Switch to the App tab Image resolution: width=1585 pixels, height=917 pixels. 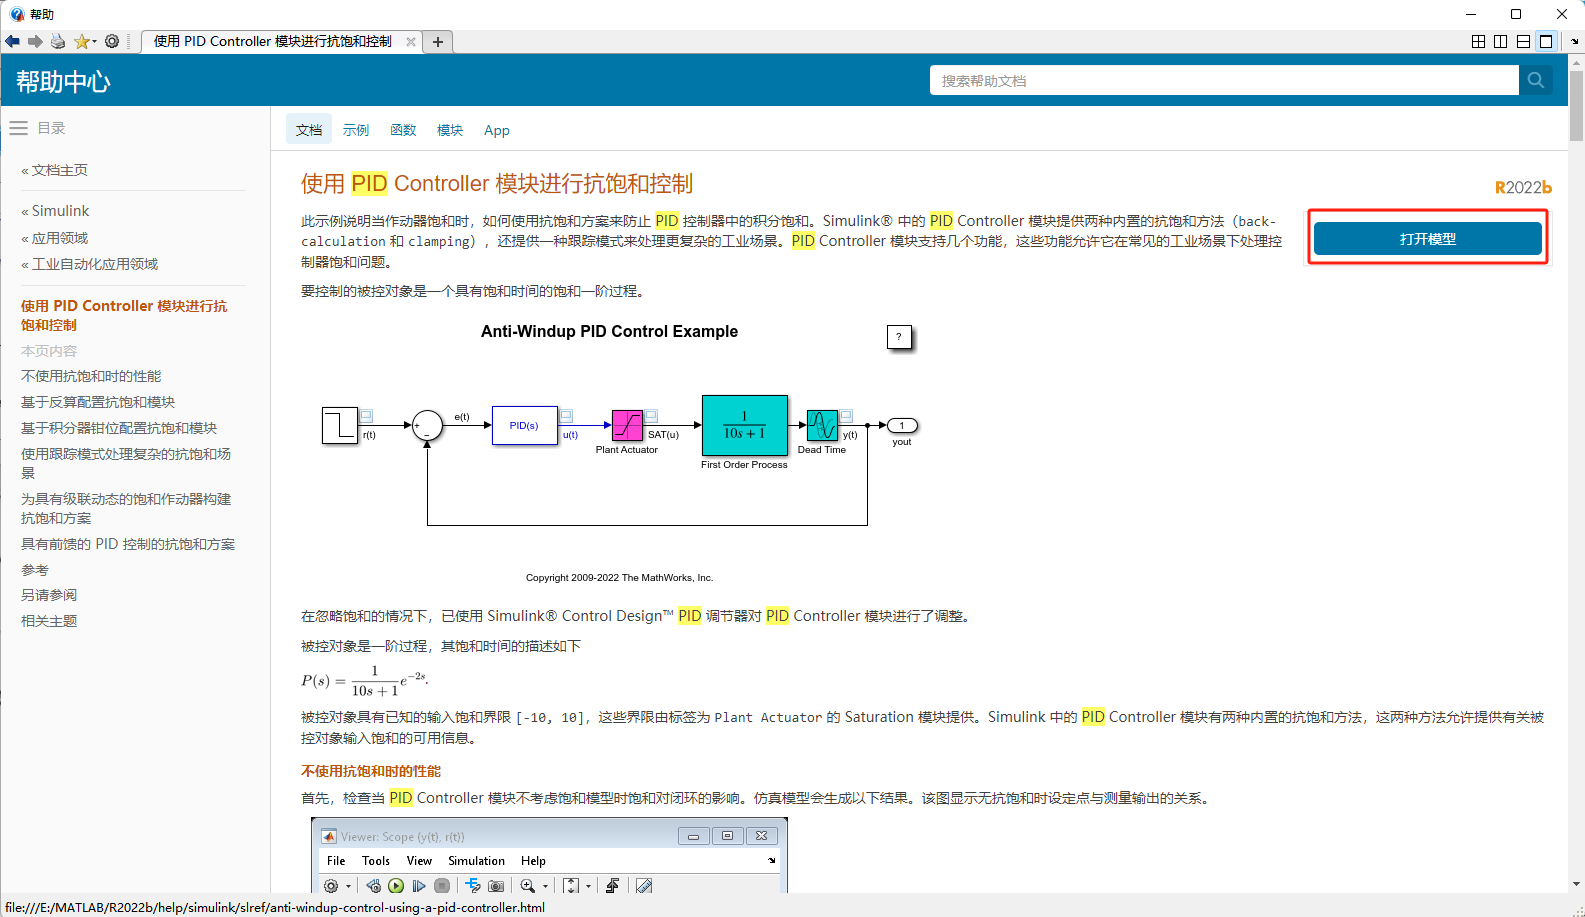pyautogui.click(x=497, y=130)
